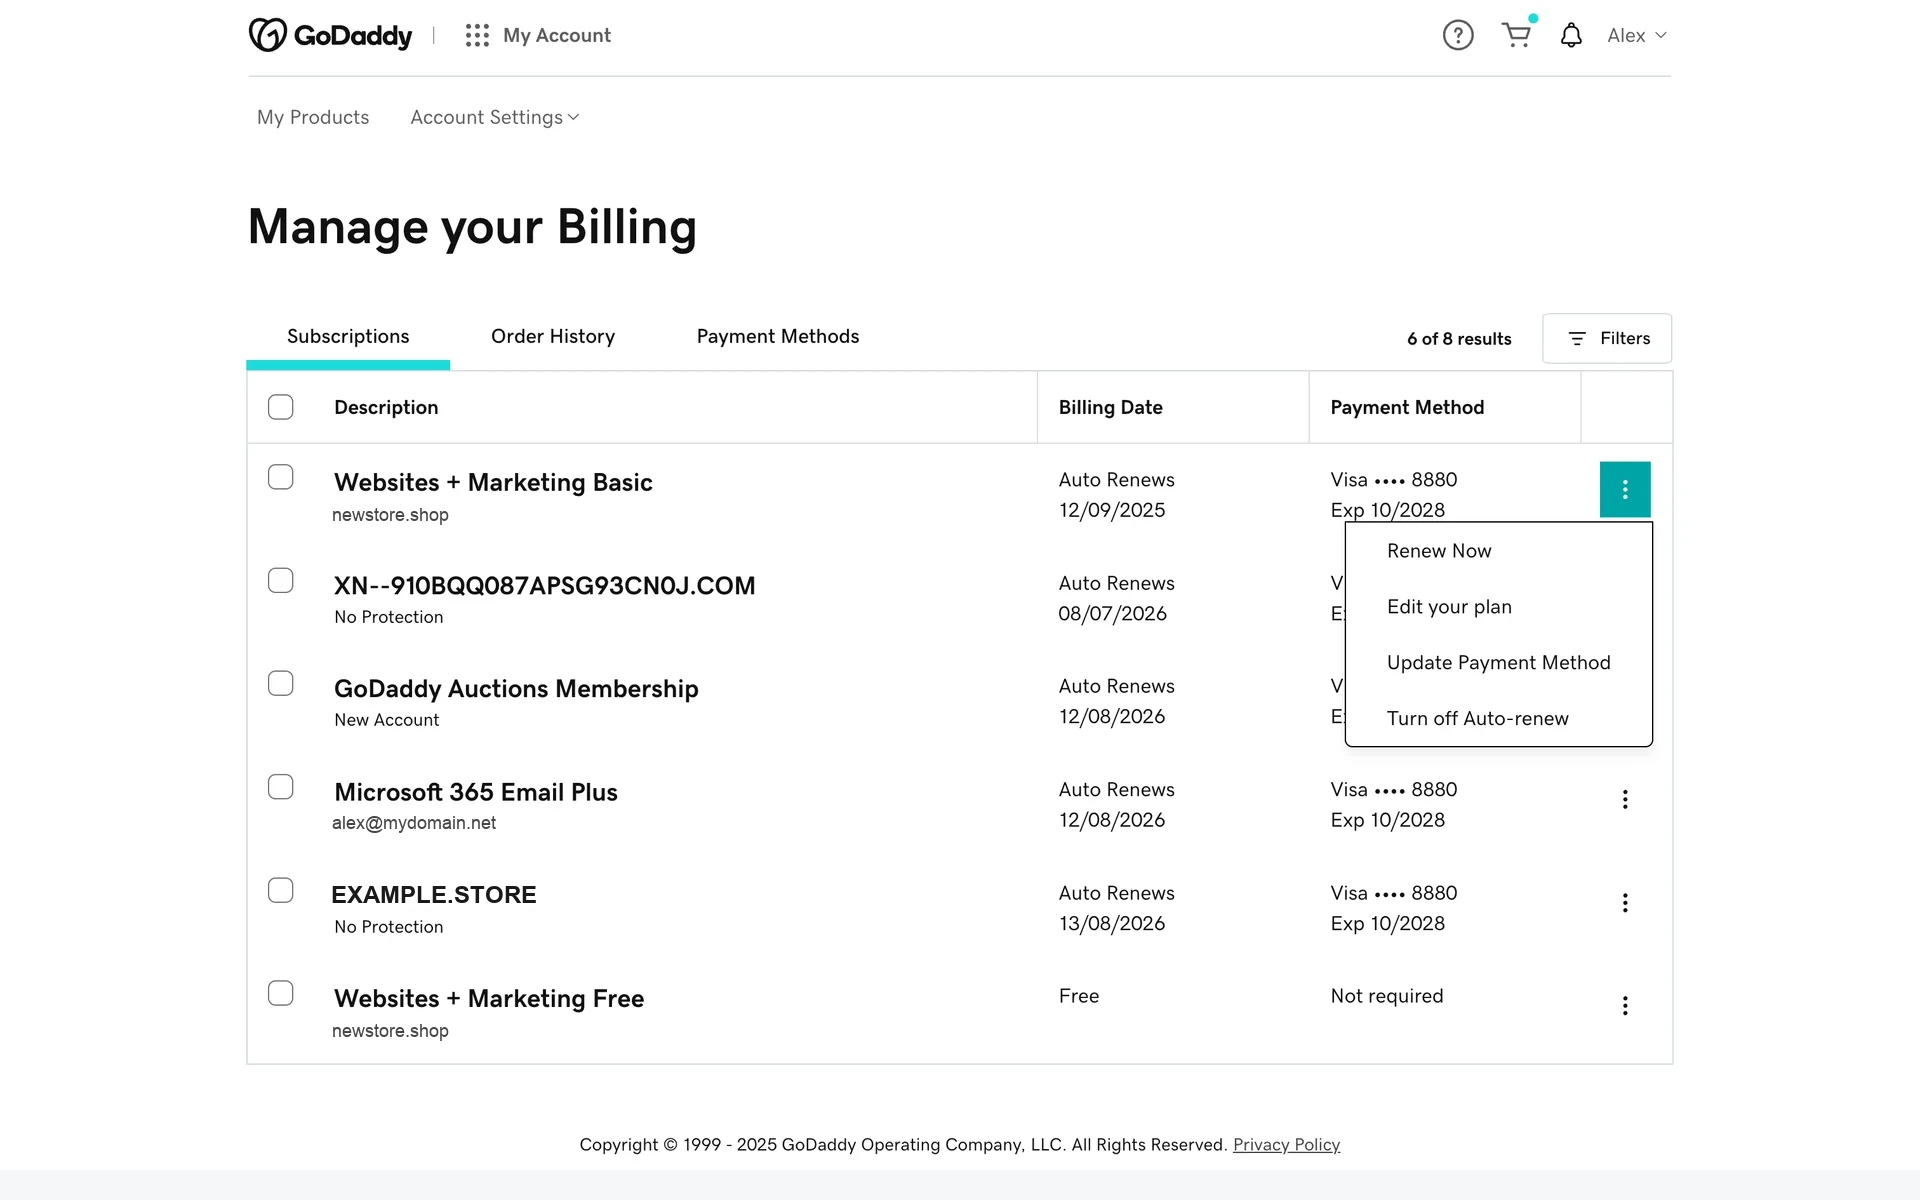Choose Edit your plan
1920x1200 pixels.
click(1498, 607)
